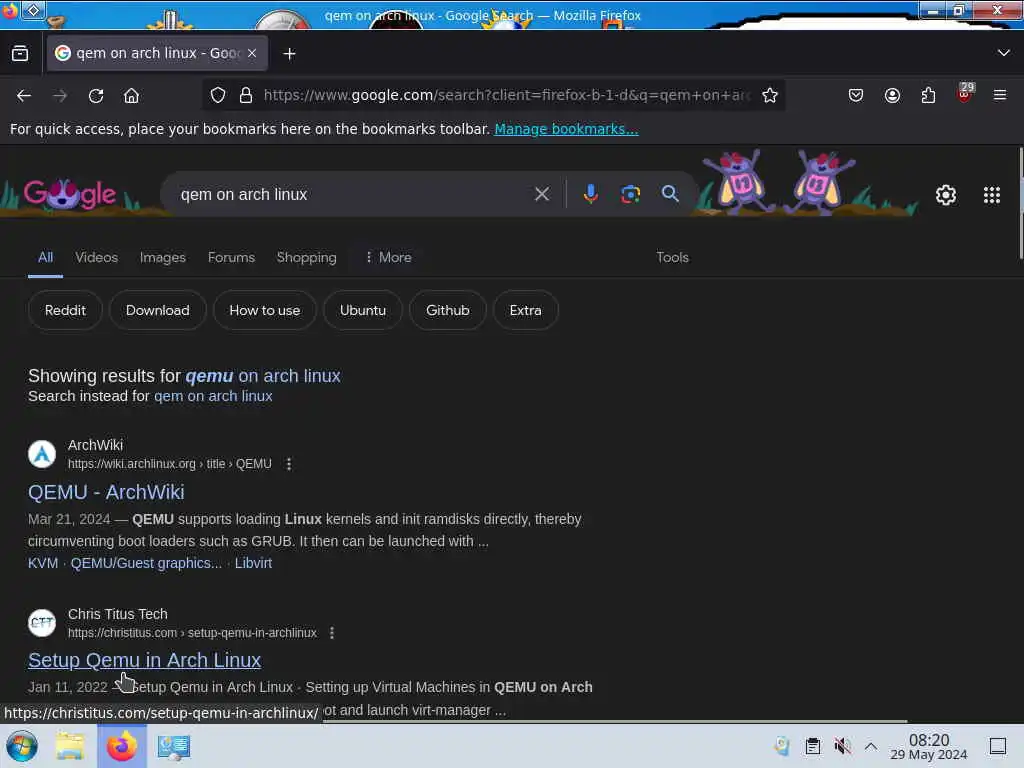Click the Firefox address bar URL
Viewport: 1024px width, 768px height.
(x=506, y=95)
